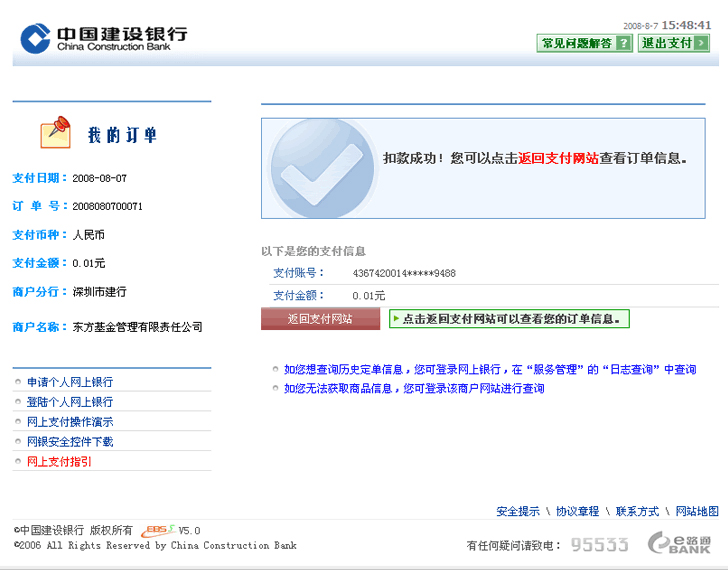Click the pushpin note icon beside 我的订单
This screenshot has width=728, height=570.
point(56,132)
